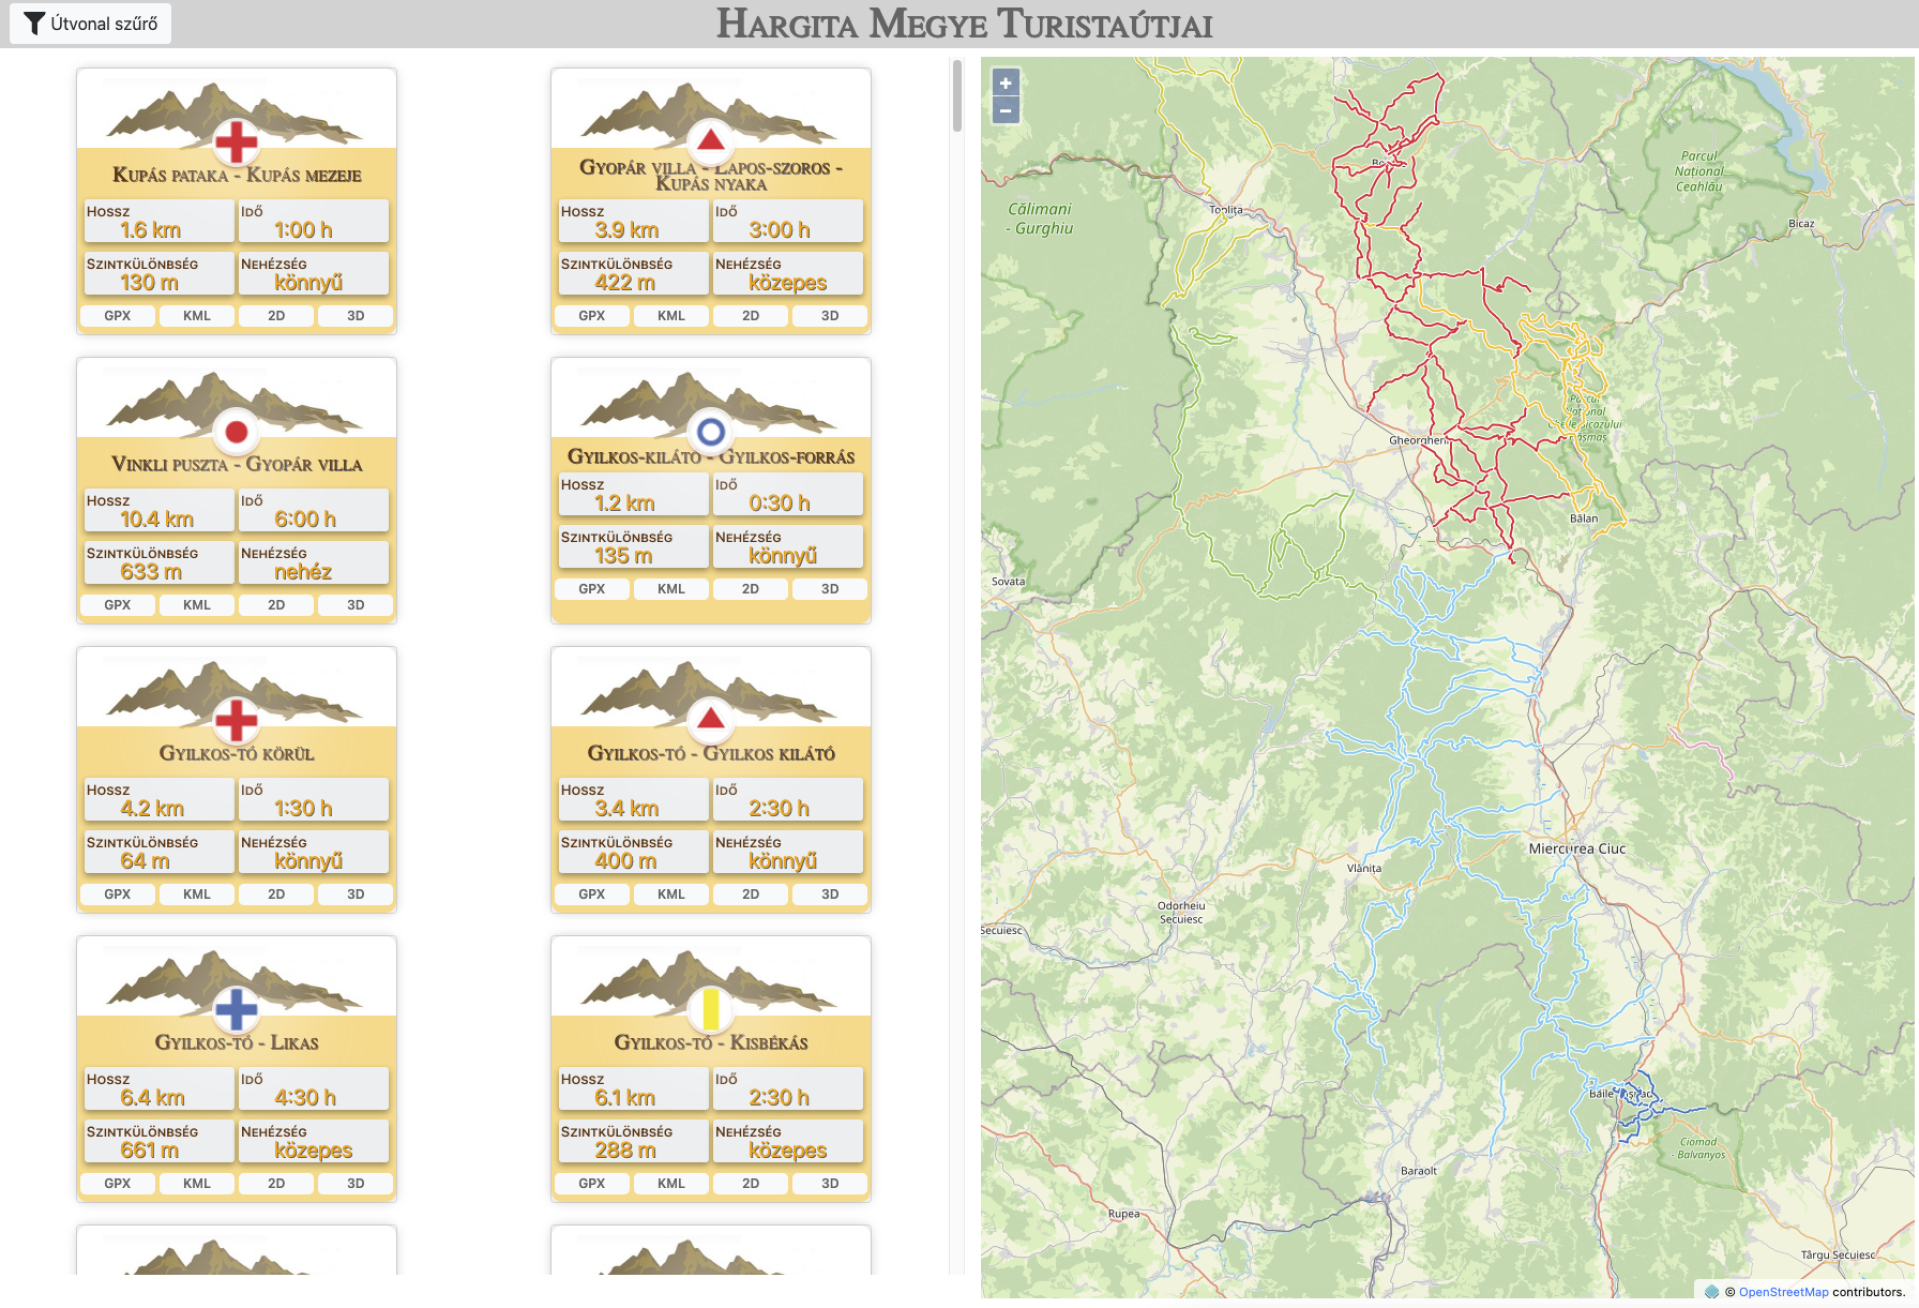Click red cross marker on Kupás pataka card
The image size is (1919, 1308).
click(236, 141)
